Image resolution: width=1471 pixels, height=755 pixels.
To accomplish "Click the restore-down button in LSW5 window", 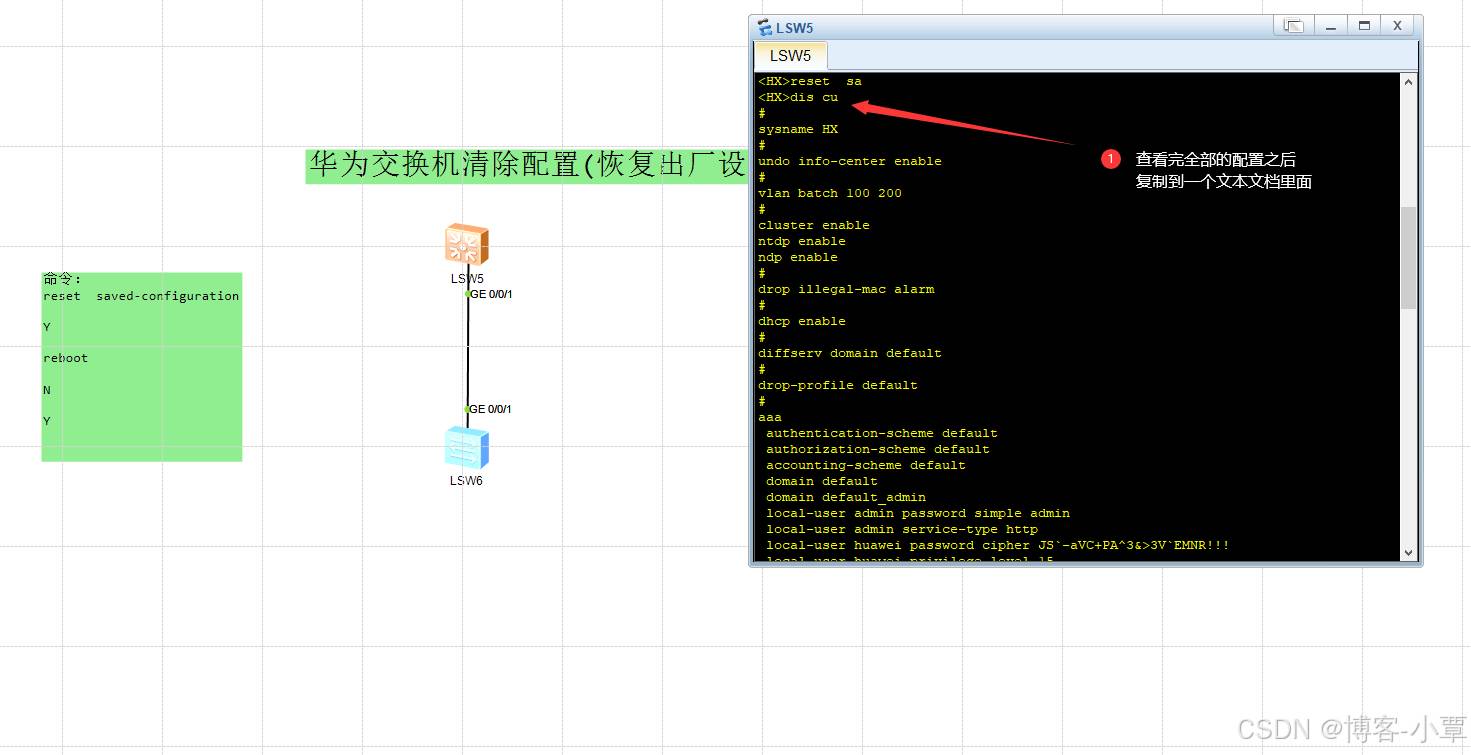I will coord(1293,26).
